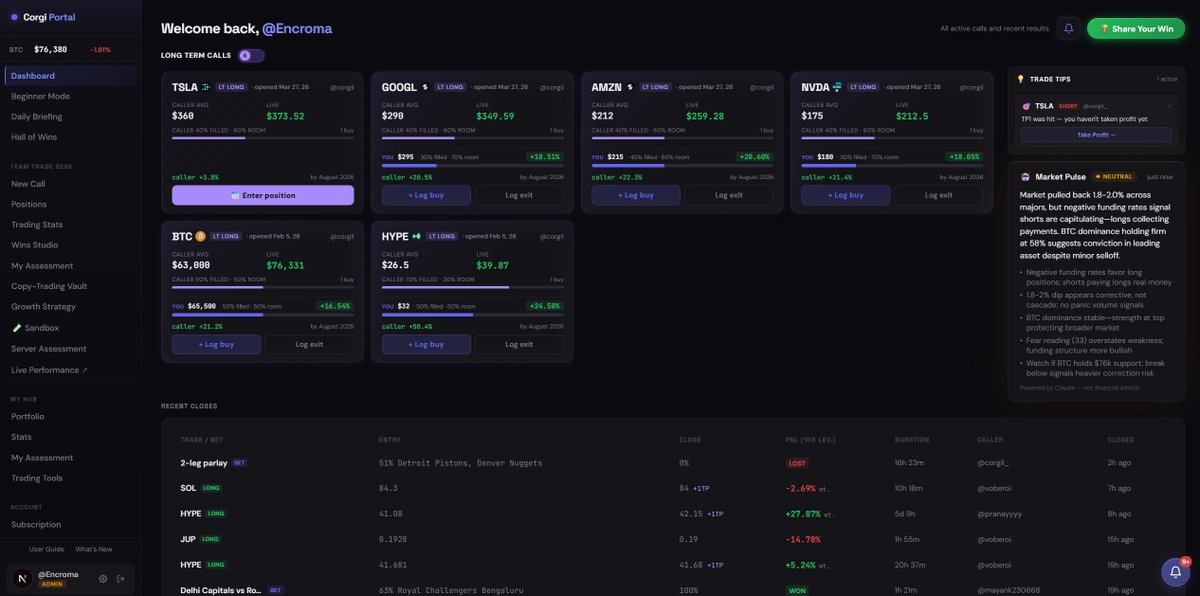
Task: Click the BTC price $76,380 in sidebar
Action: tap(51, 49)
